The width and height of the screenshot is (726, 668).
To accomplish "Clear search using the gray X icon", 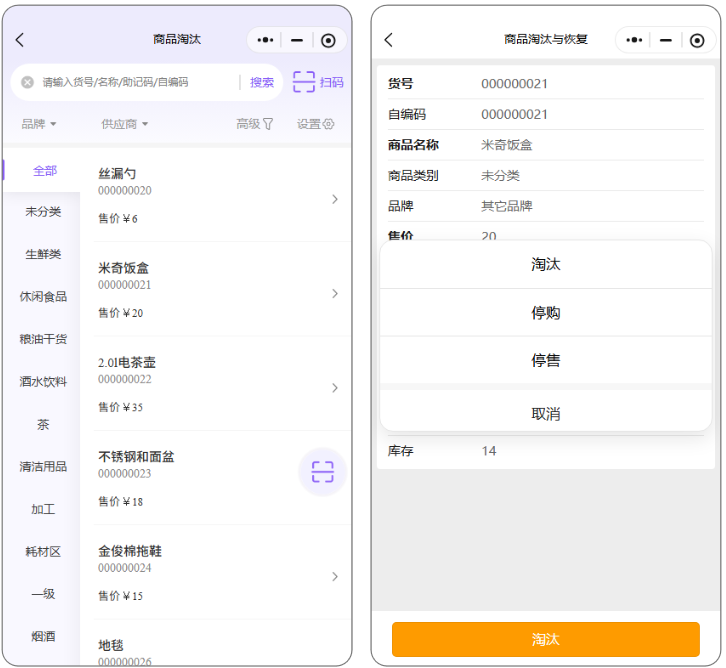I will pos(28,82).
